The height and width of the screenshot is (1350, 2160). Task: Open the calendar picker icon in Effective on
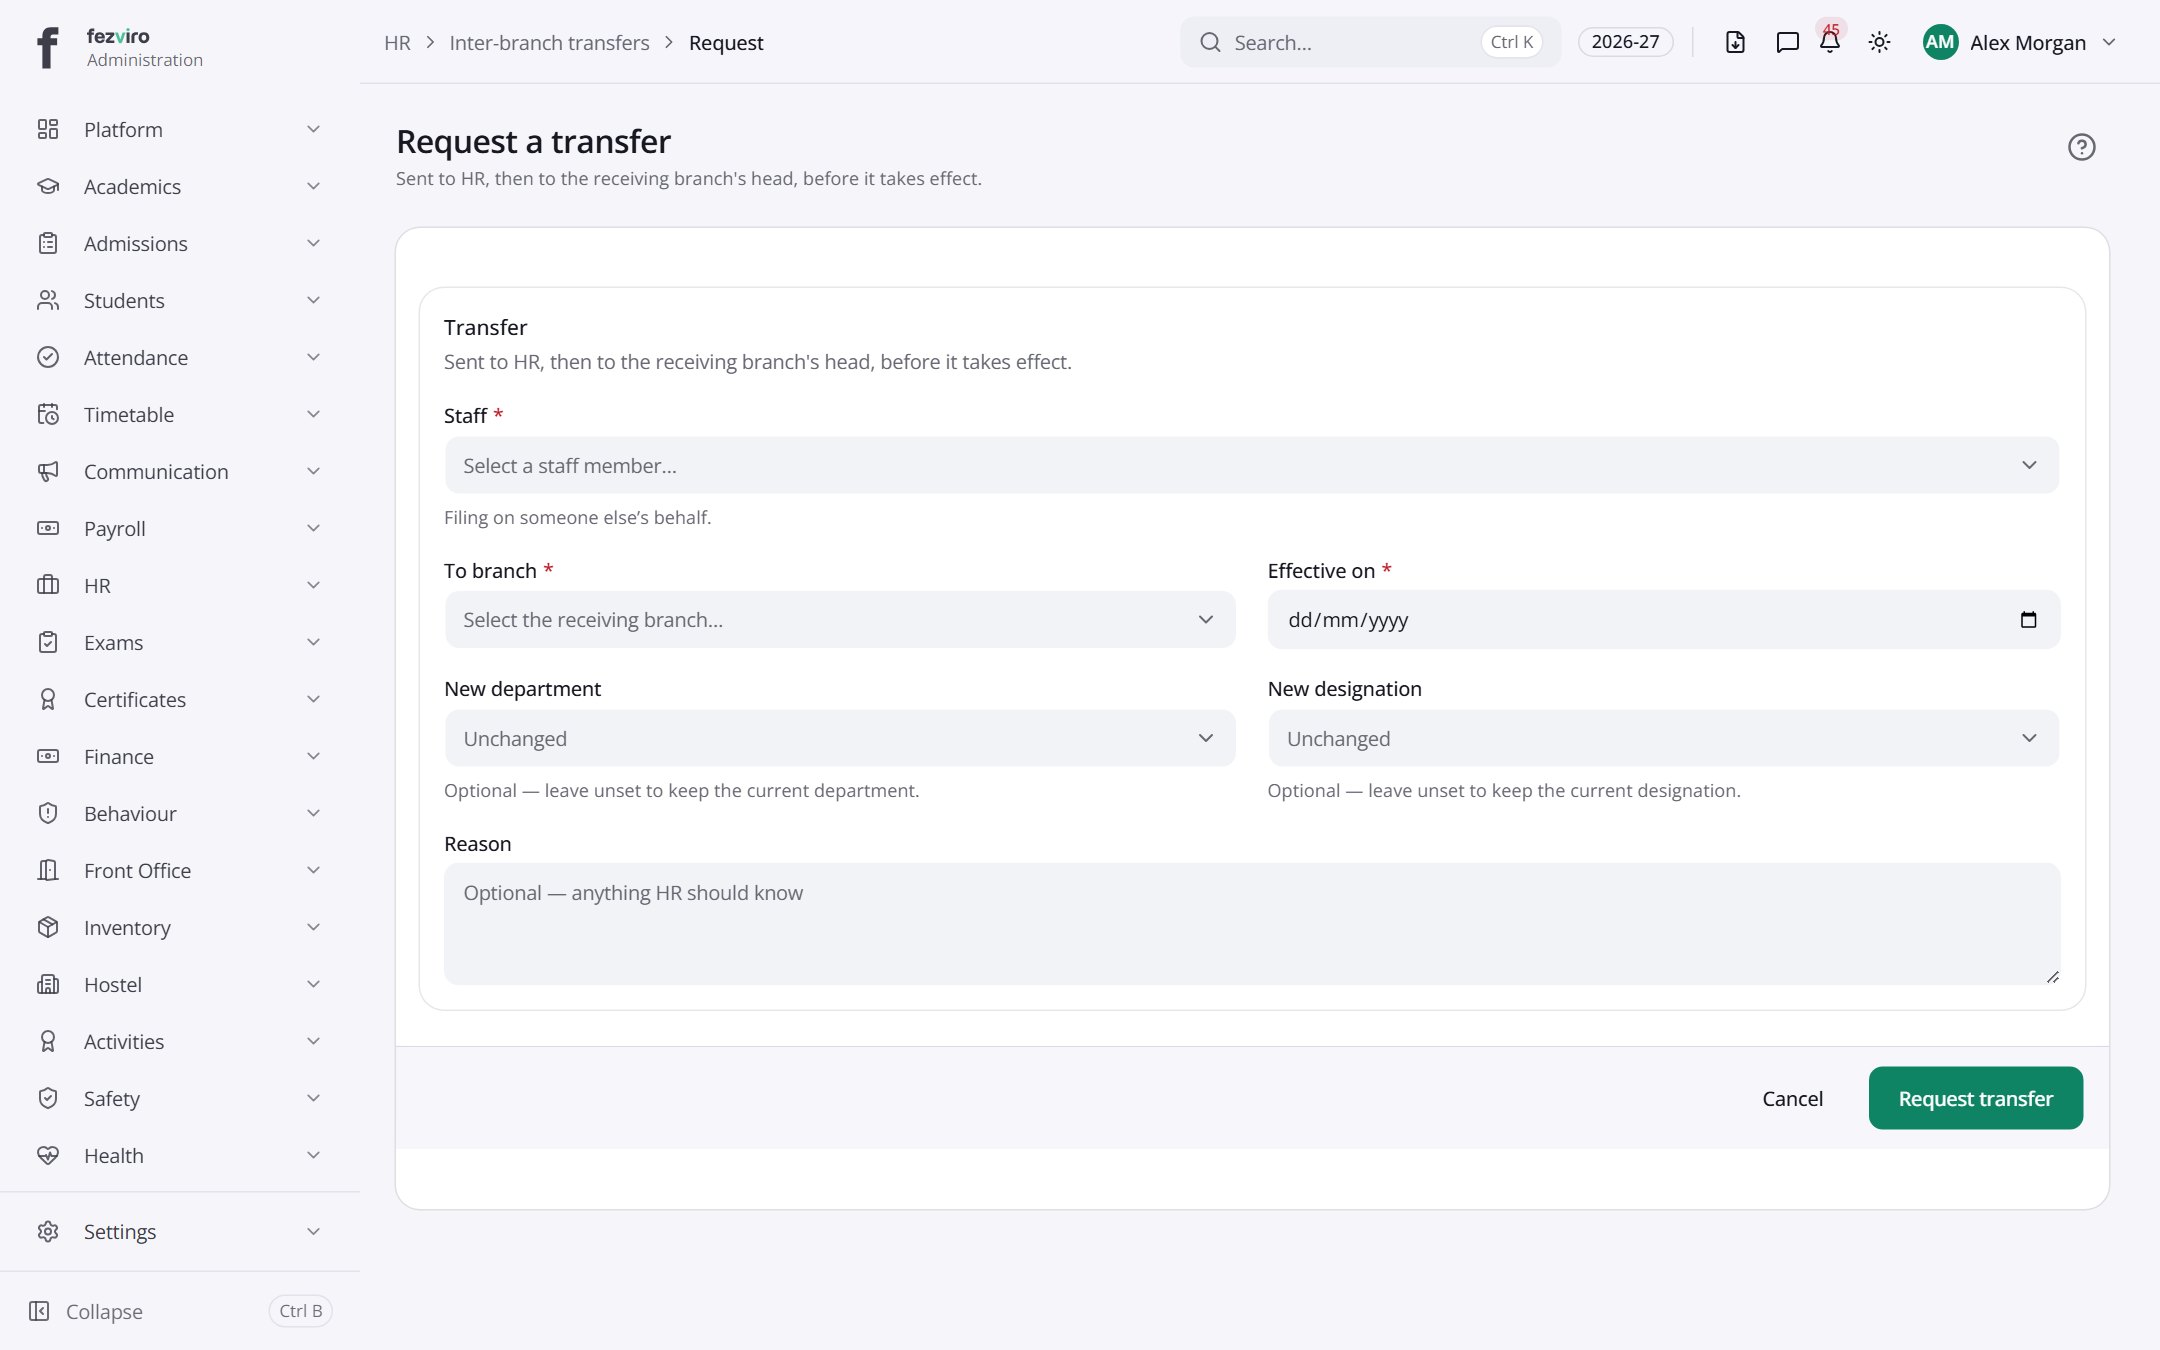2028,620
